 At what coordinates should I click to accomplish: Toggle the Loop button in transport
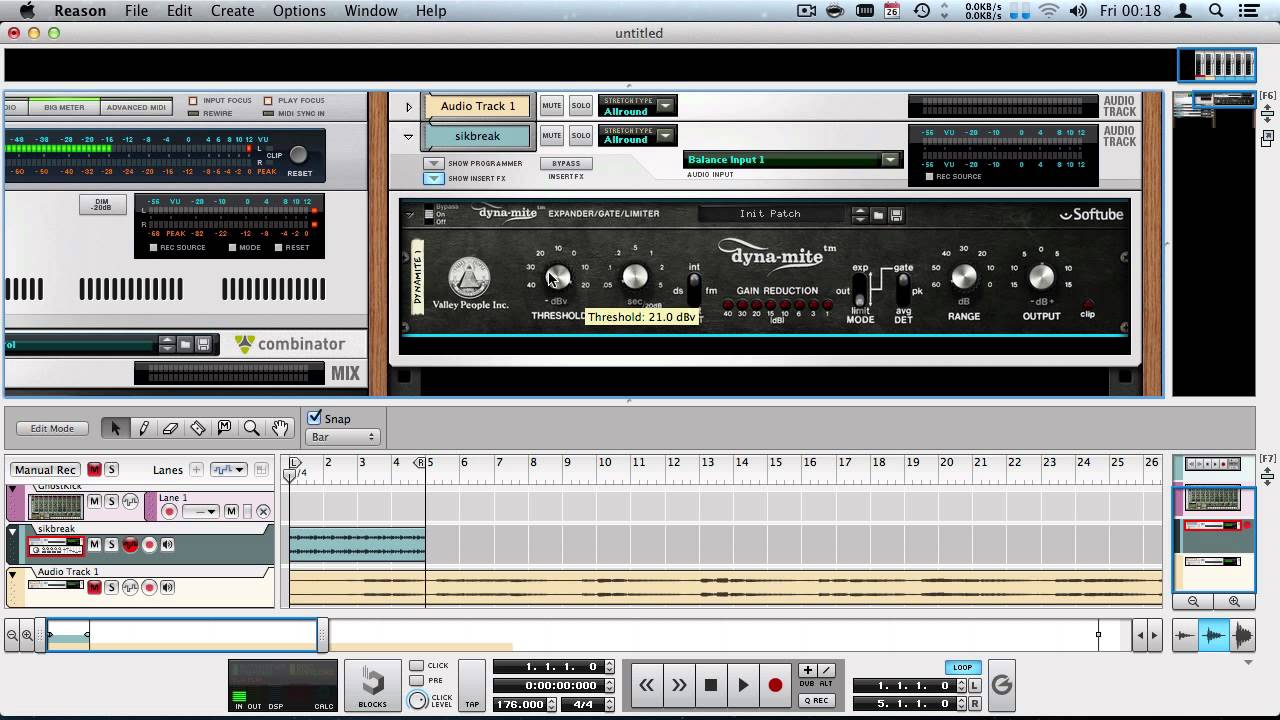pyautogui.click(x=962, y=667)
